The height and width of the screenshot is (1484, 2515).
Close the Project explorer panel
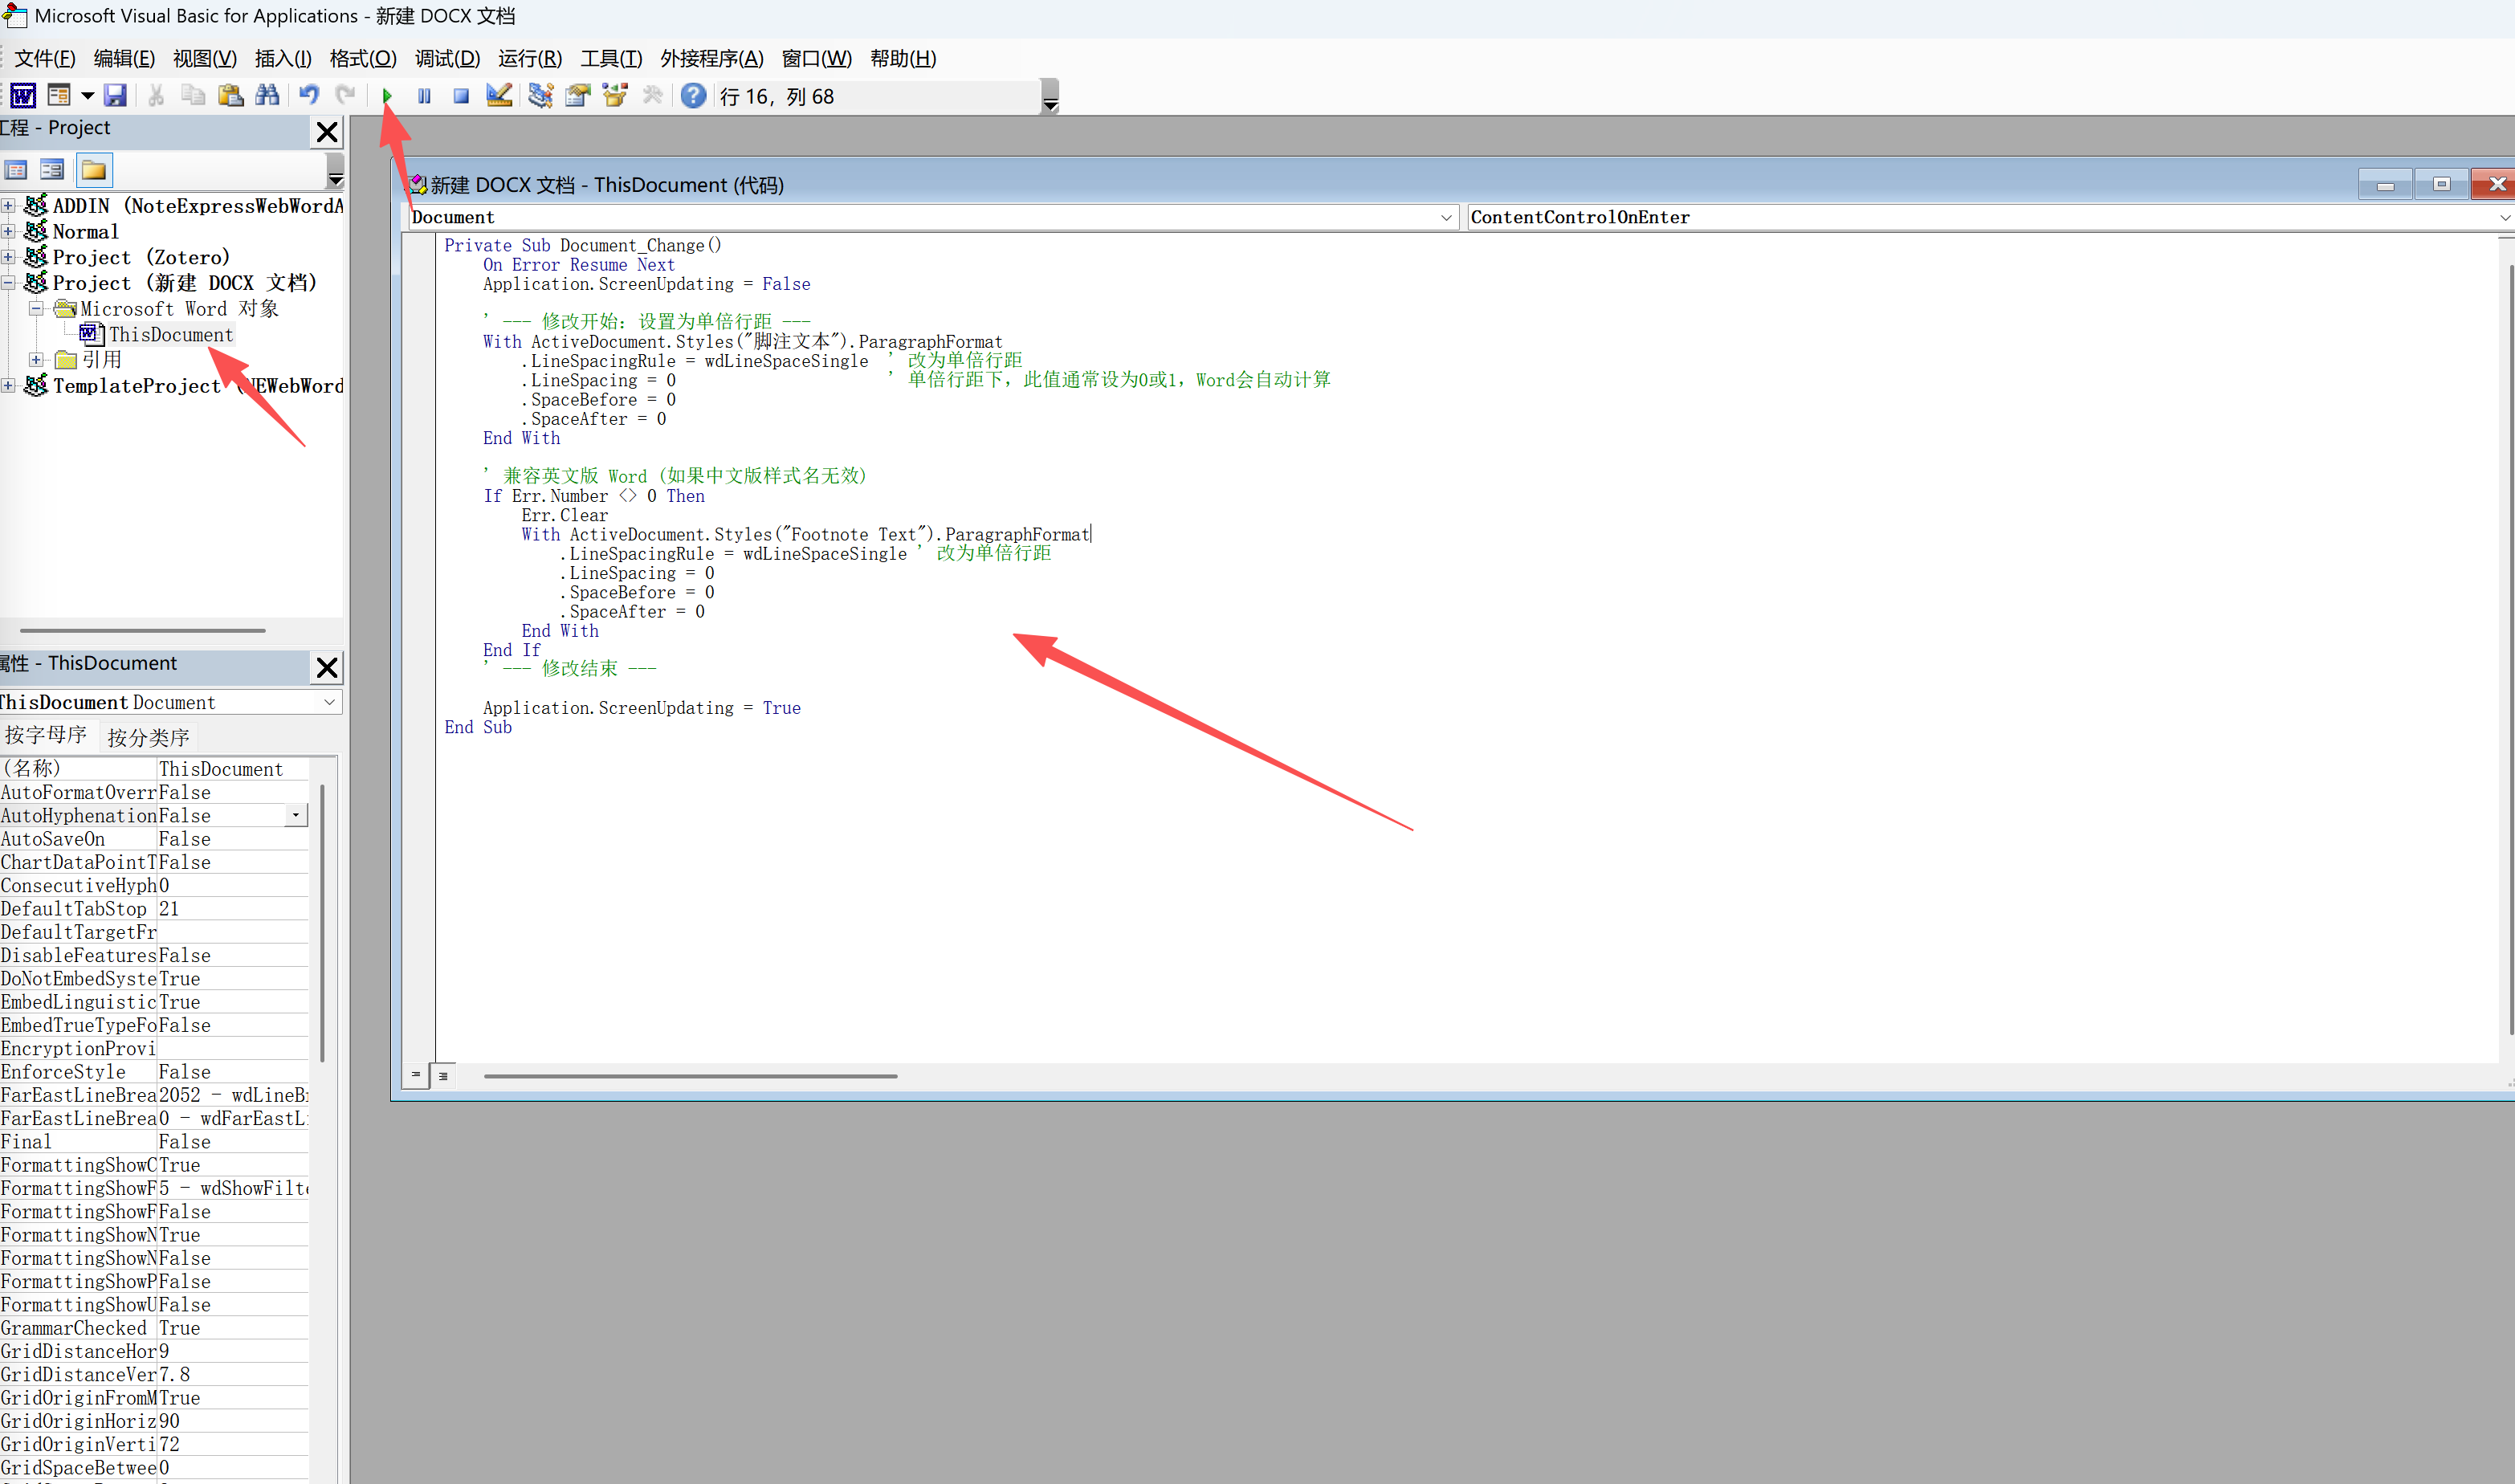[327, 132]
